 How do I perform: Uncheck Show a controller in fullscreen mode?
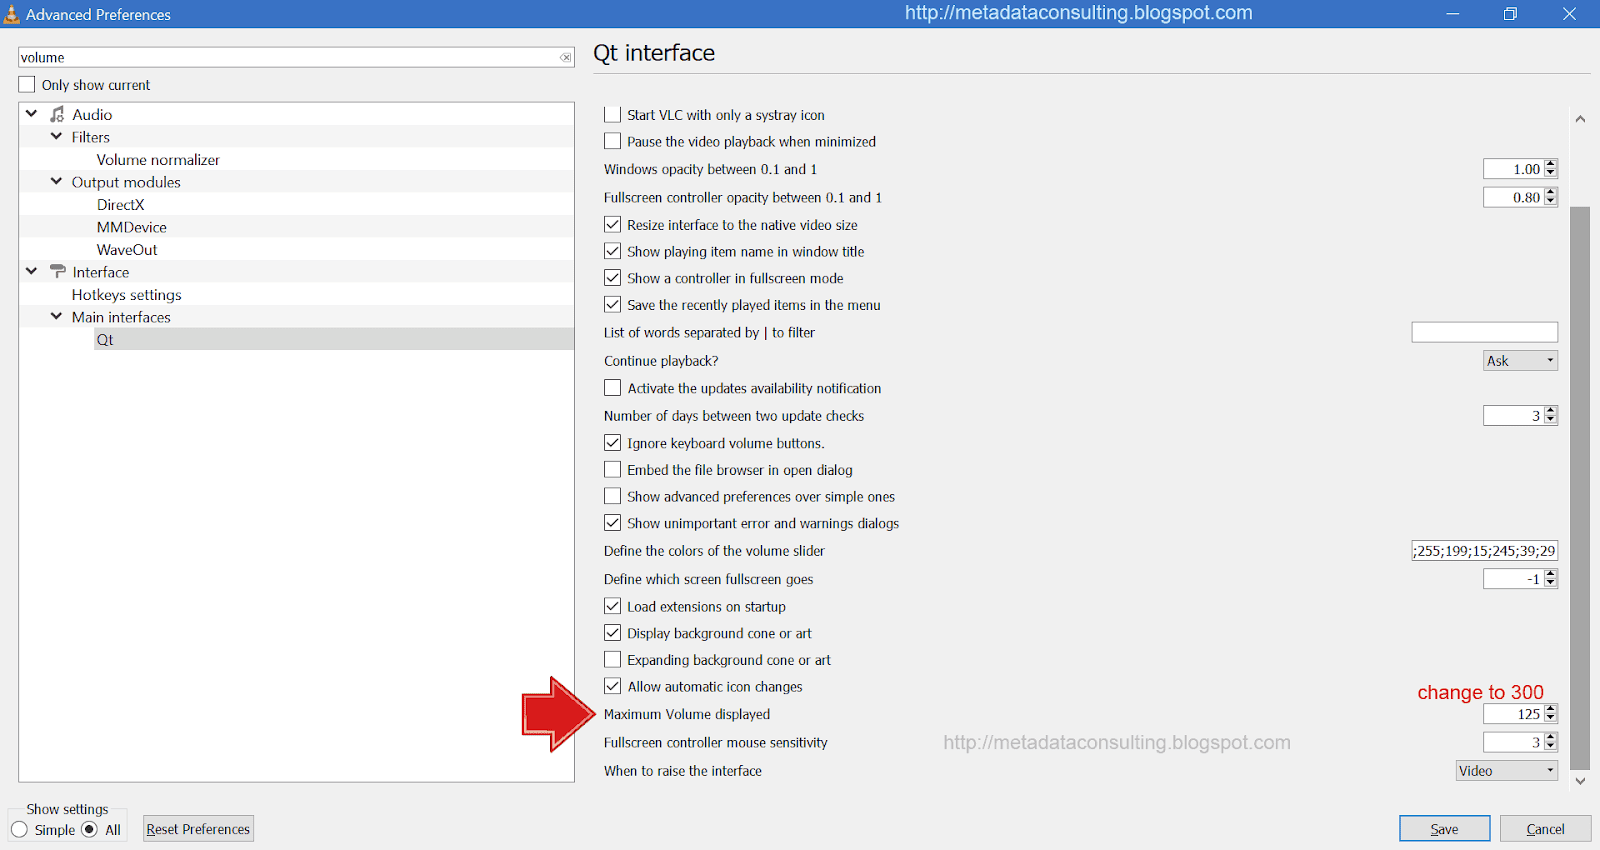point(613,278)
